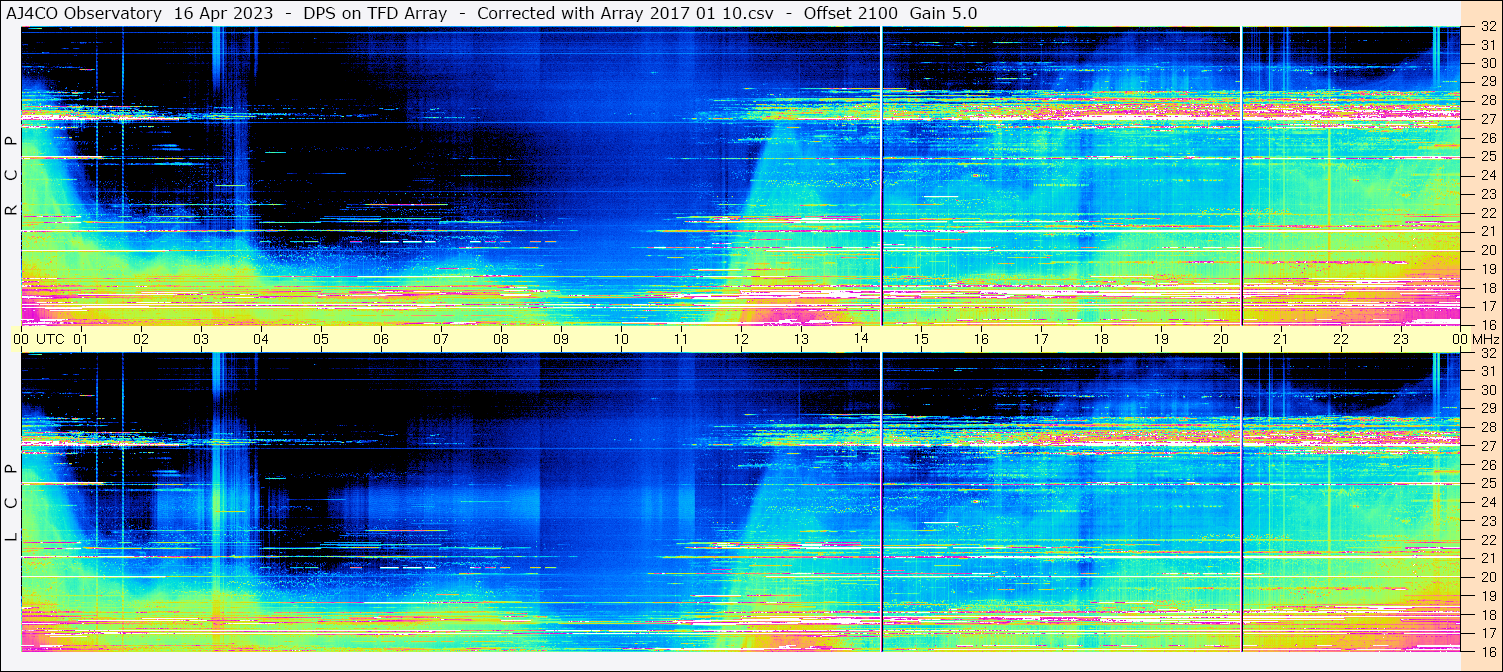Select the 09 hour tick label
The height and width of the screenshot is (672, 1503).
pos(561,339)
